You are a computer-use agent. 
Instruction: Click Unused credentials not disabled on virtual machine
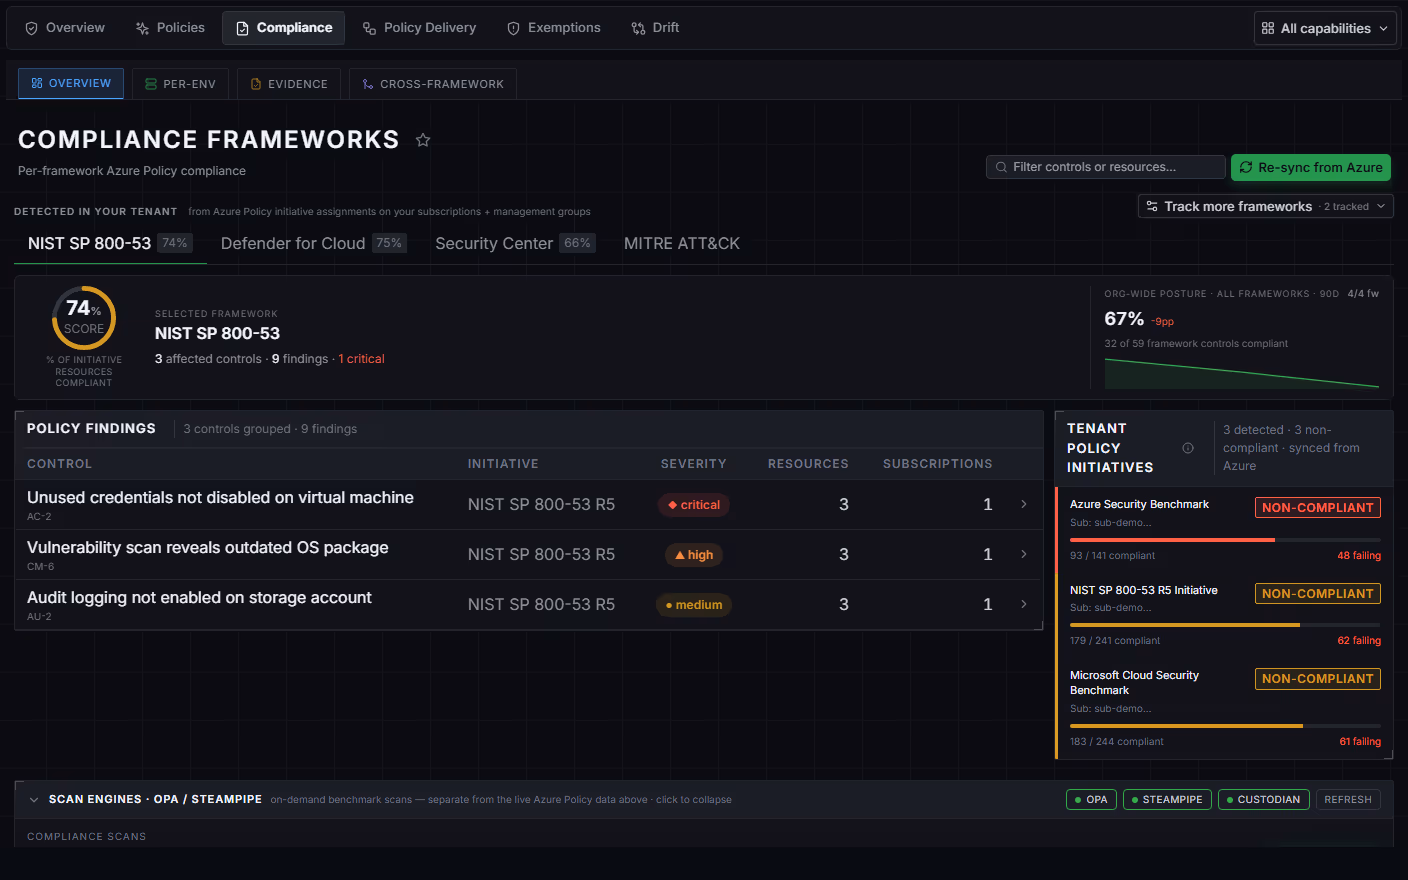[x=220, y=498]
